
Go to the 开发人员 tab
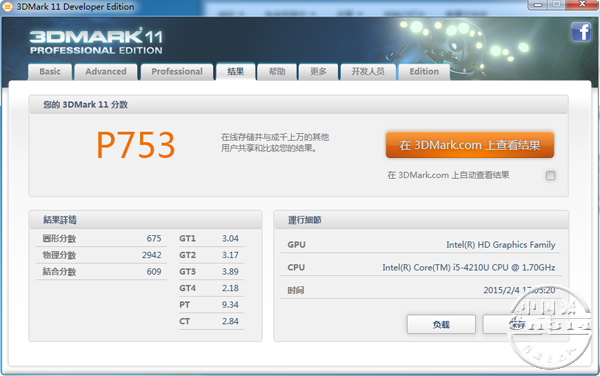coord(368,72)
